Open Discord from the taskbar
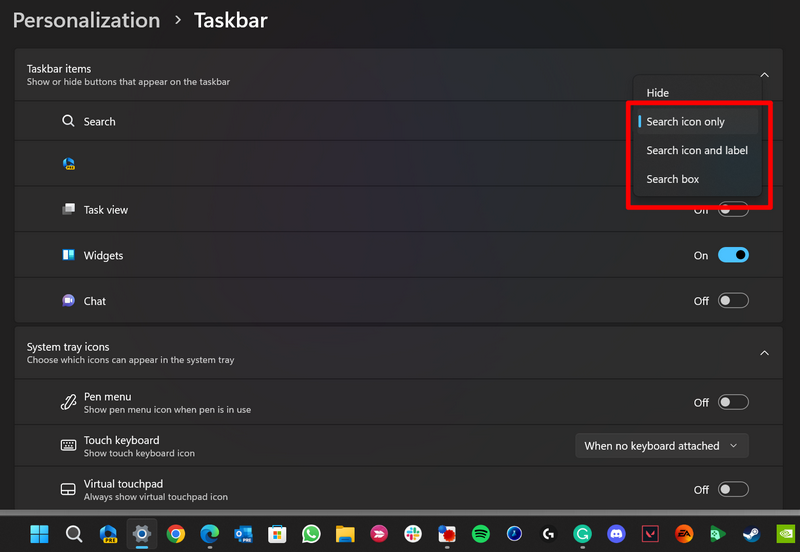The image size is (800, 552). click(616, 534)
